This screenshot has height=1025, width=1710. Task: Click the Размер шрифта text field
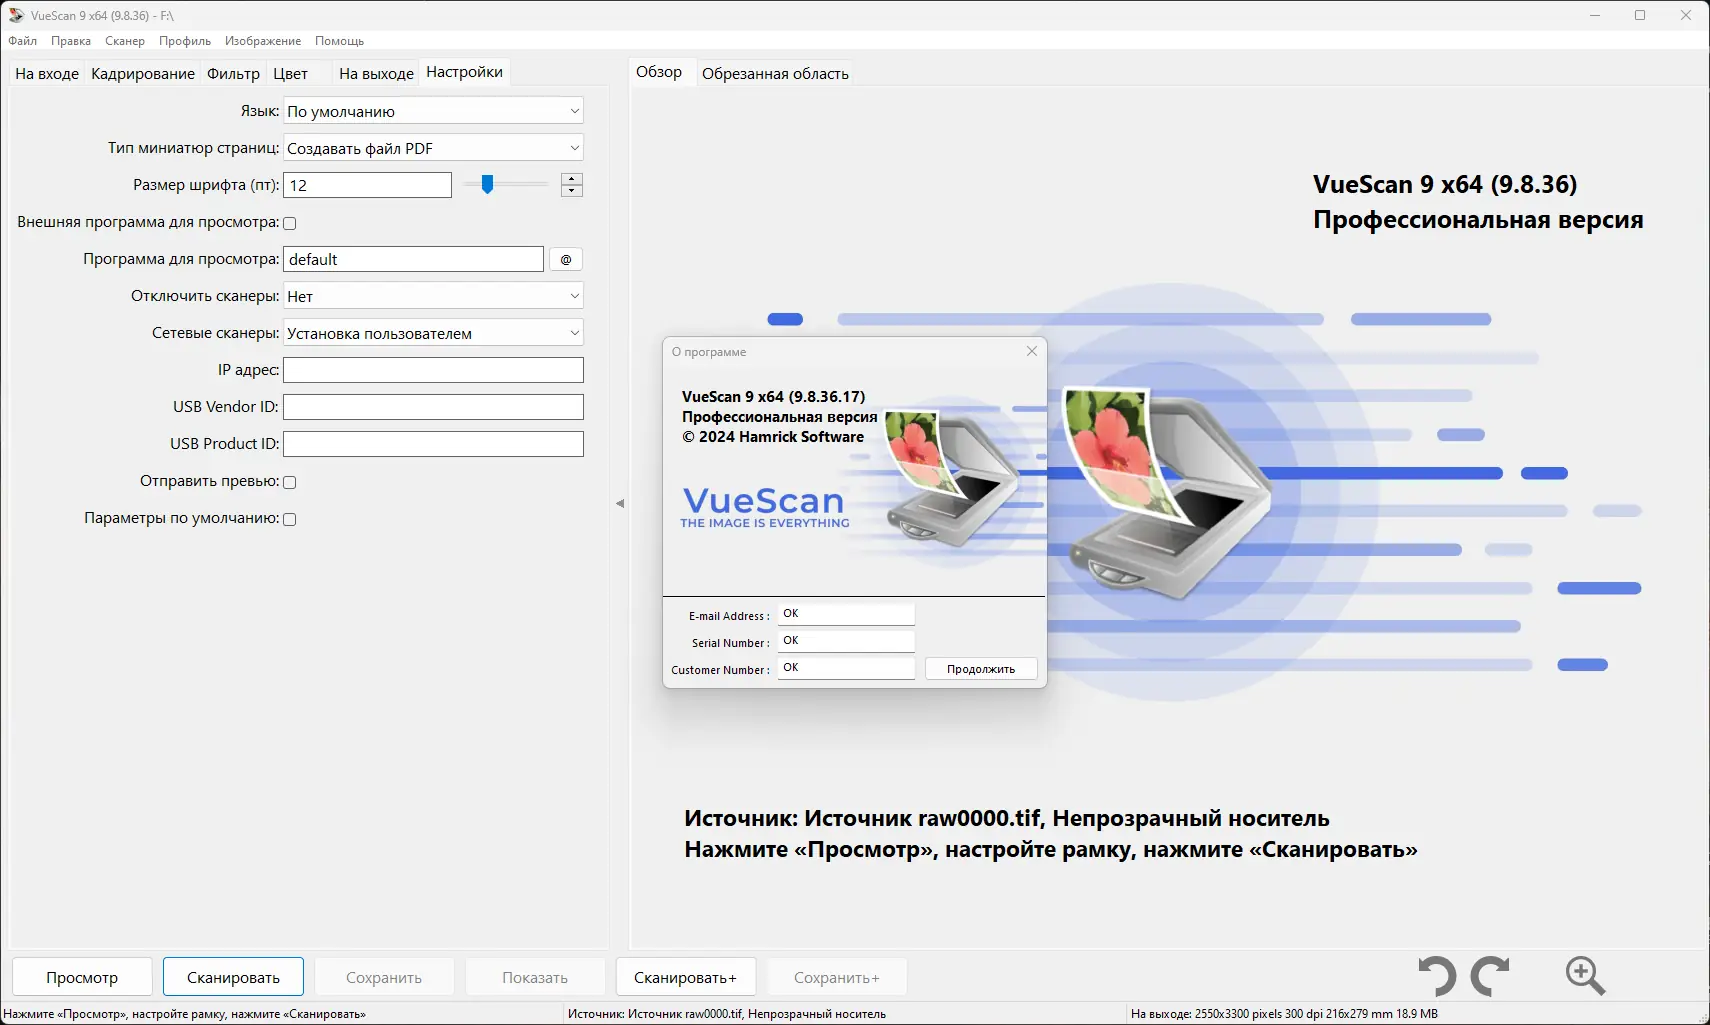pos(367,185)
